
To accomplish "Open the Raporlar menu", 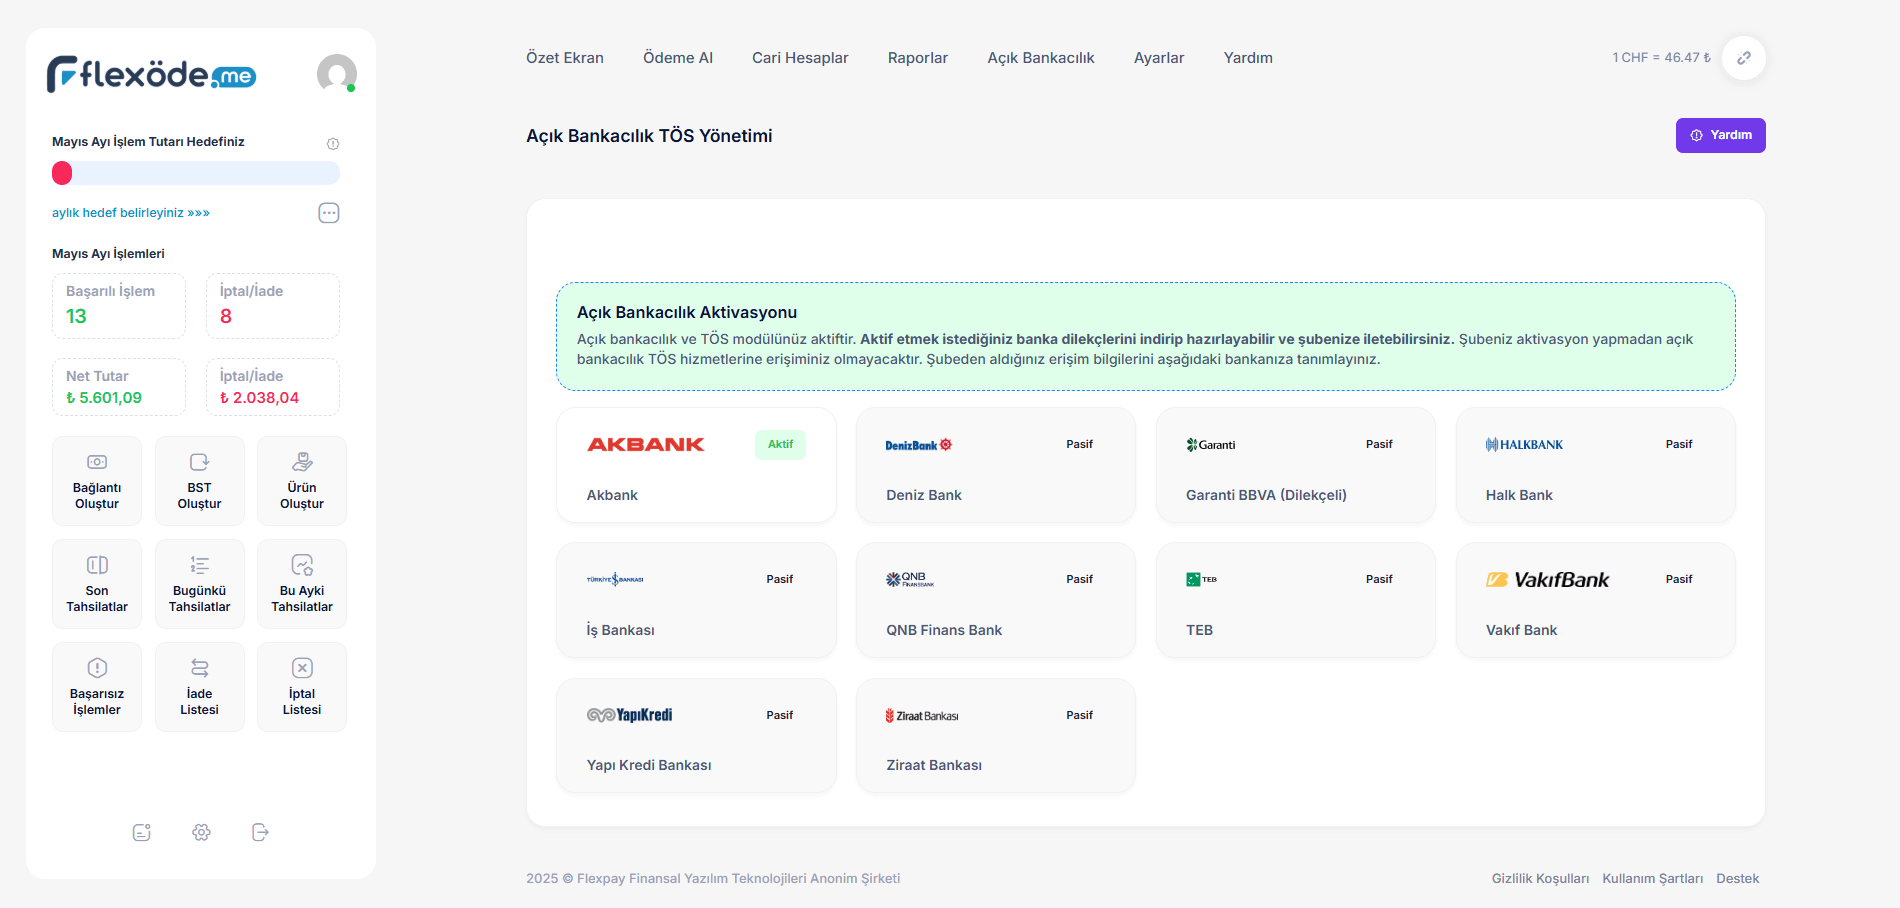I will pos(918,58).
